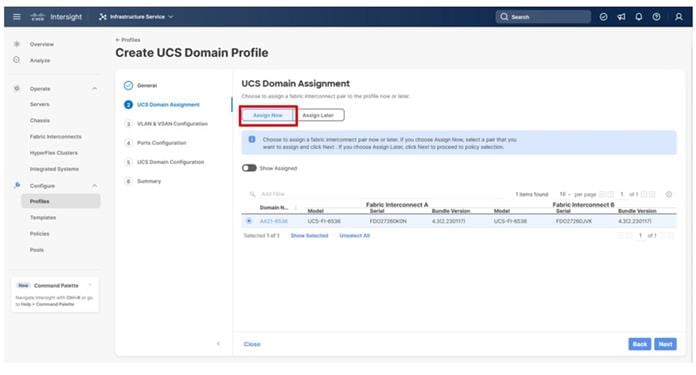Open table settings gear icon
696x375 pixels.
coord(669,194)
